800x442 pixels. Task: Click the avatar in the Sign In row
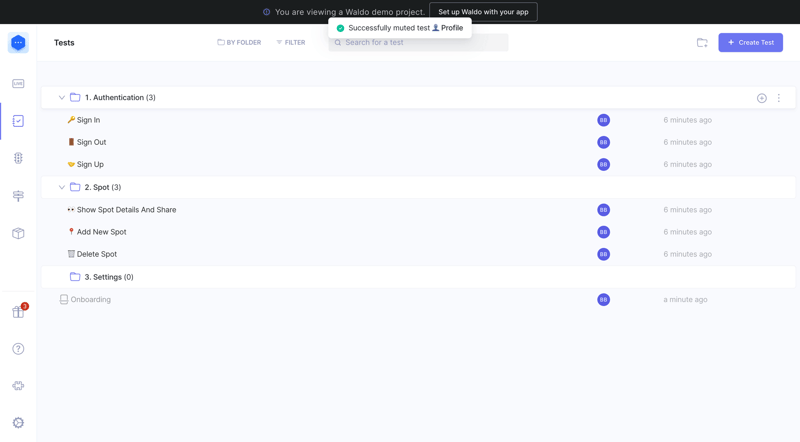coord(604,120)
